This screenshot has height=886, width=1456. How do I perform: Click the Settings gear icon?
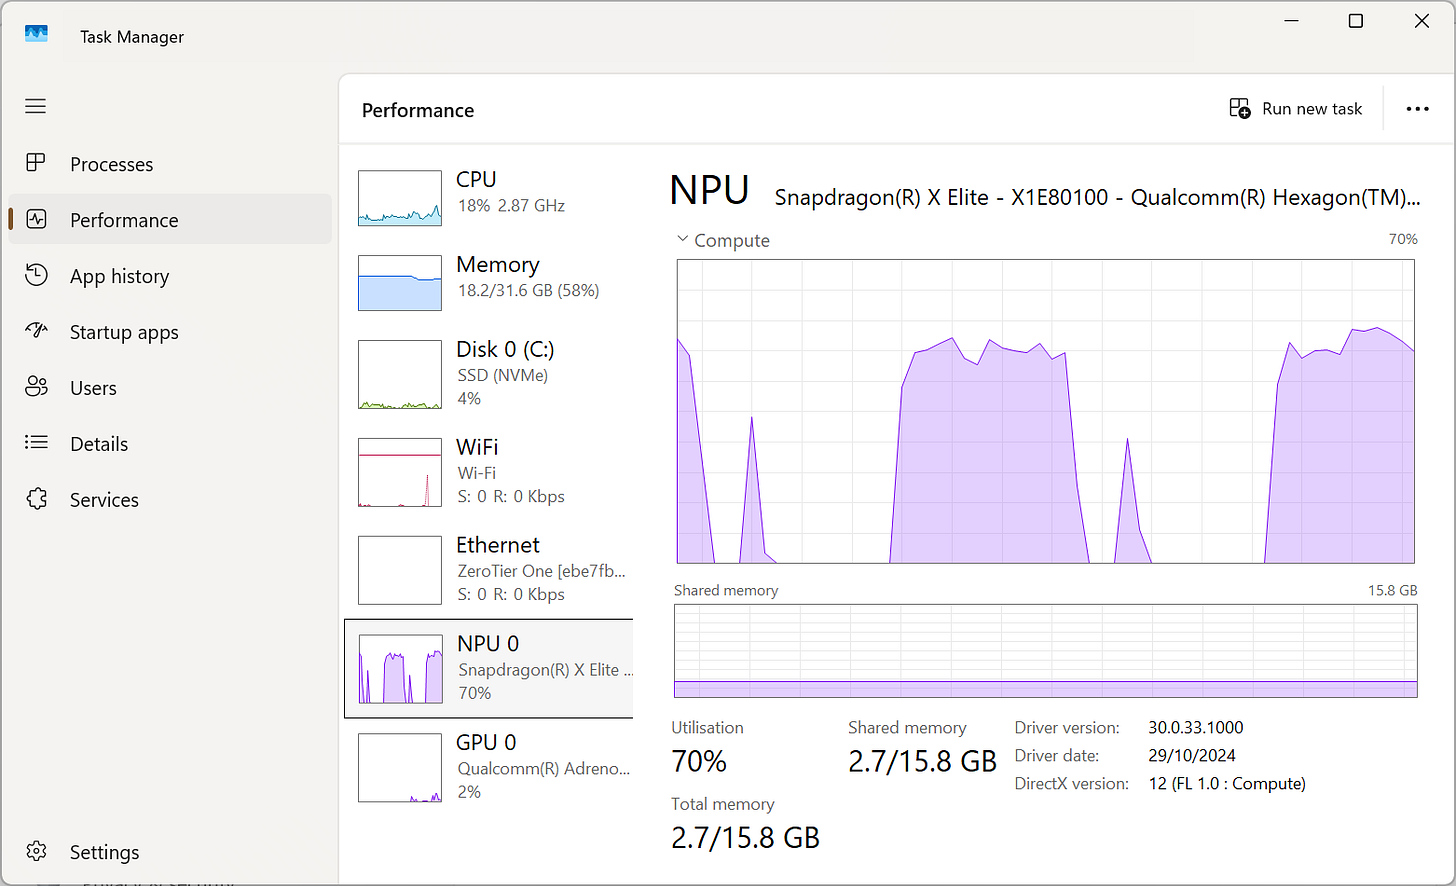pos(36,851)
